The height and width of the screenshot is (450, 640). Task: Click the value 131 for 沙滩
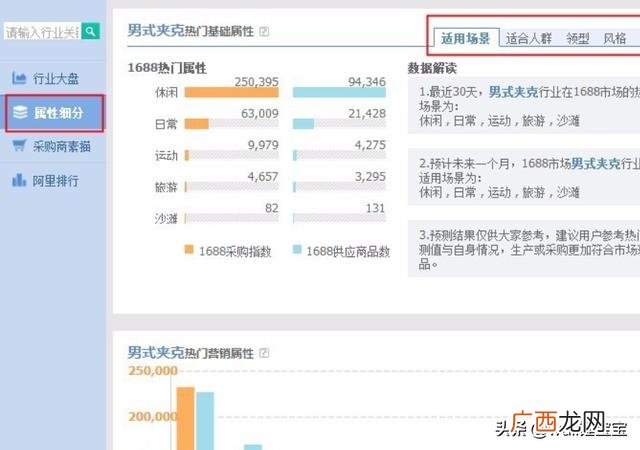coord(376,208)
